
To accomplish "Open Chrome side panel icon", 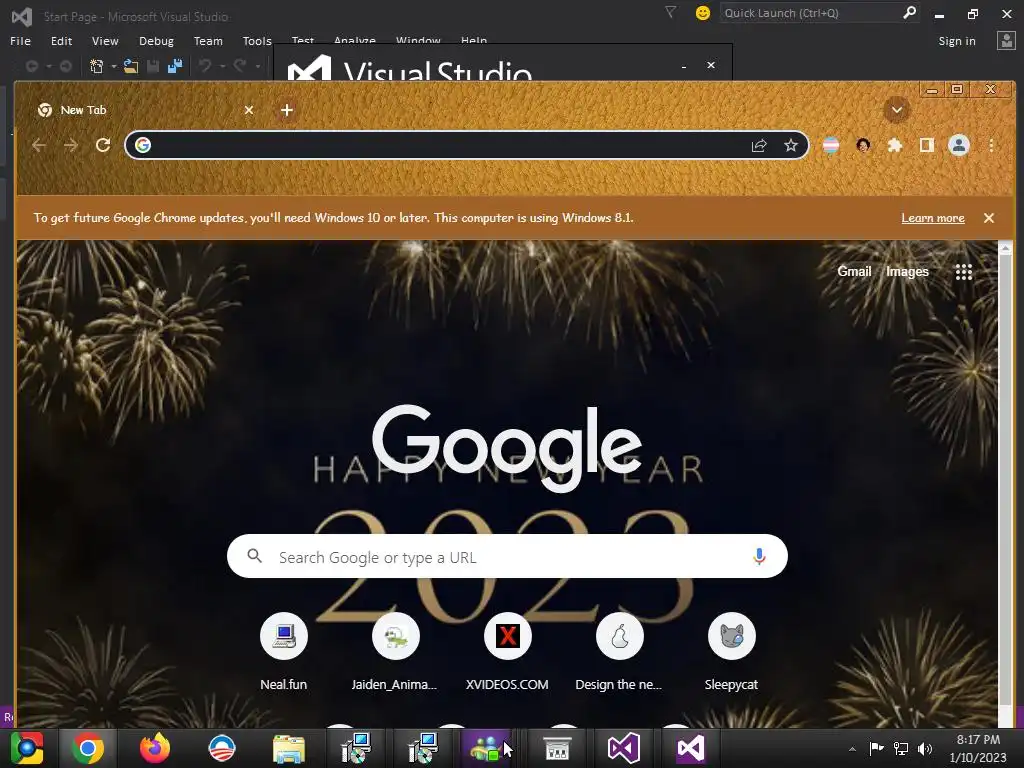I will (x=927, y=145).
